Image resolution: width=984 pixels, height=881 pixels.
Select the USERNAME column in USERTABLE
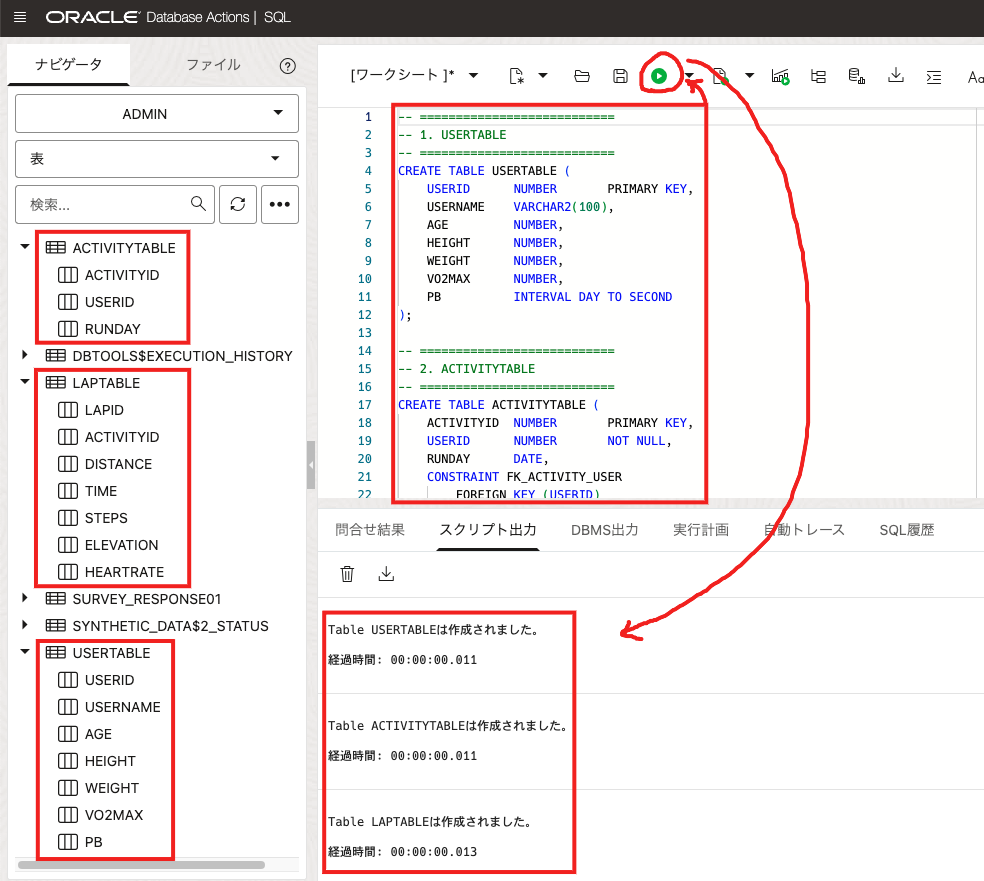click(x=122, y=707)
